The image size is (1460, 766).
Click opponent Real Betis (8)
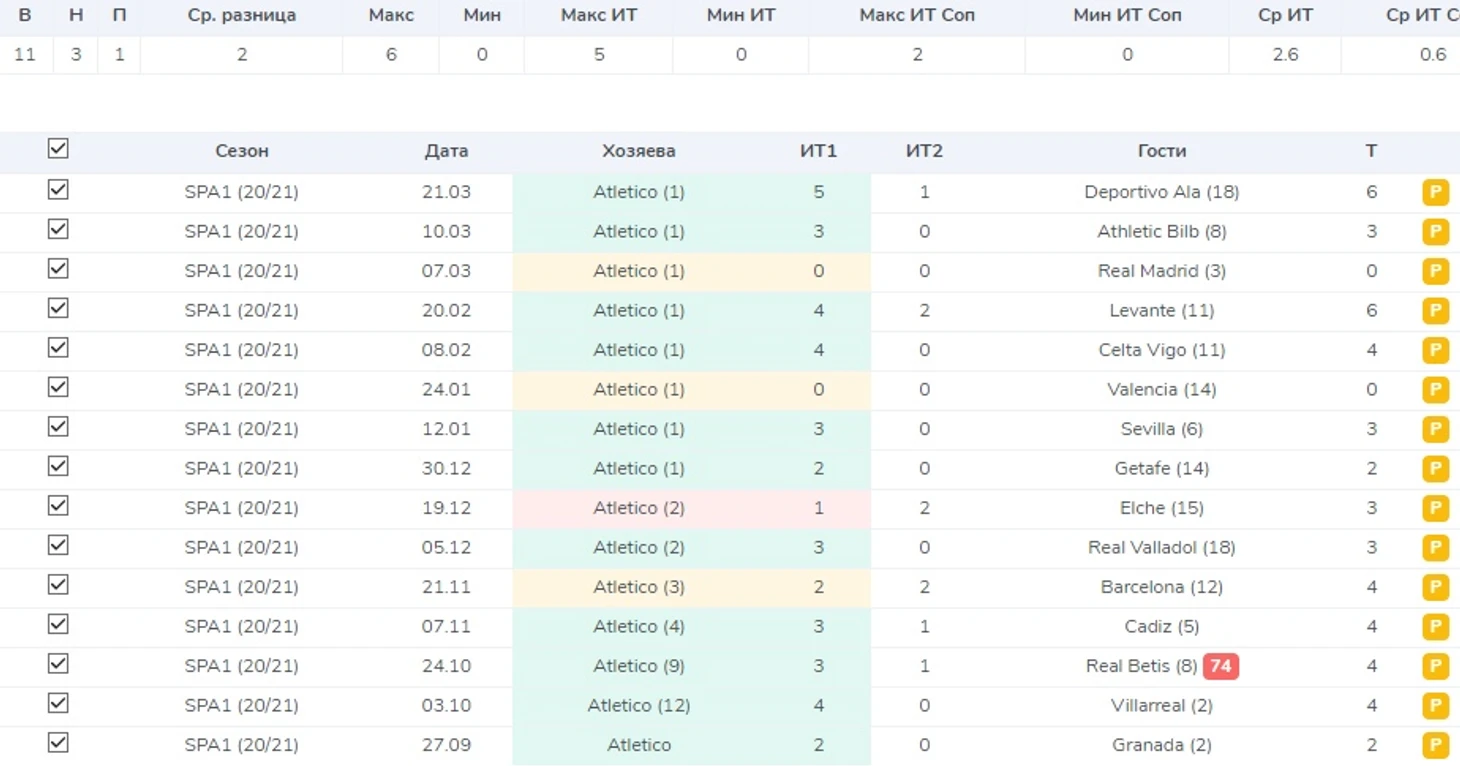point(1142,666)
